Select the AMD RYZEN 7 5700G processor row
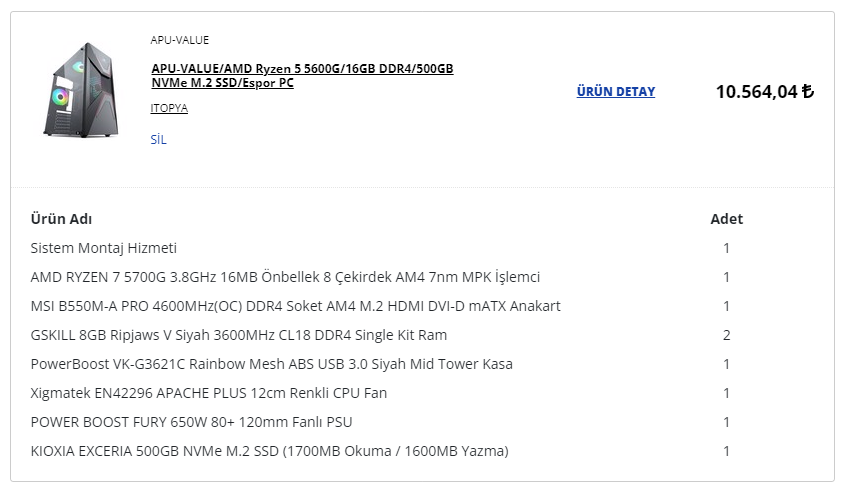This screenshot has width=843, height=491. tap(285, 277)
